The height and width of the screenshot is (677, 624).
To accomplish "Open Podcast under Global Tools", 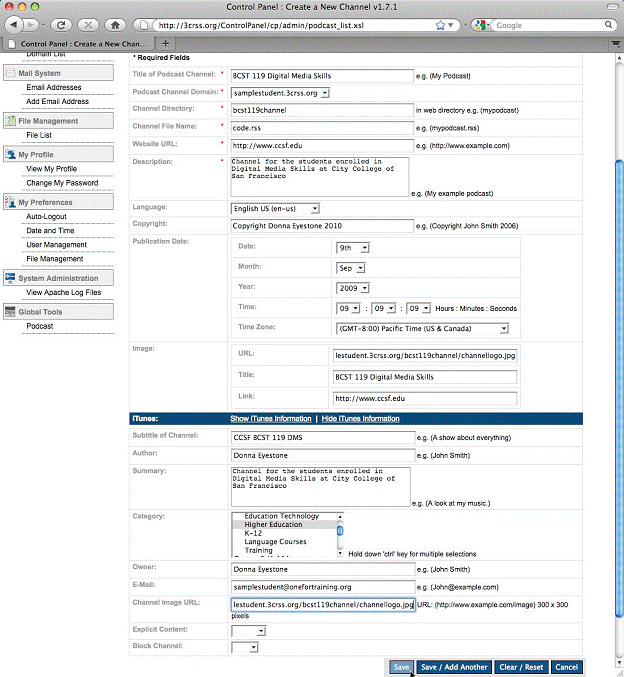I will [x=40, y=326].
